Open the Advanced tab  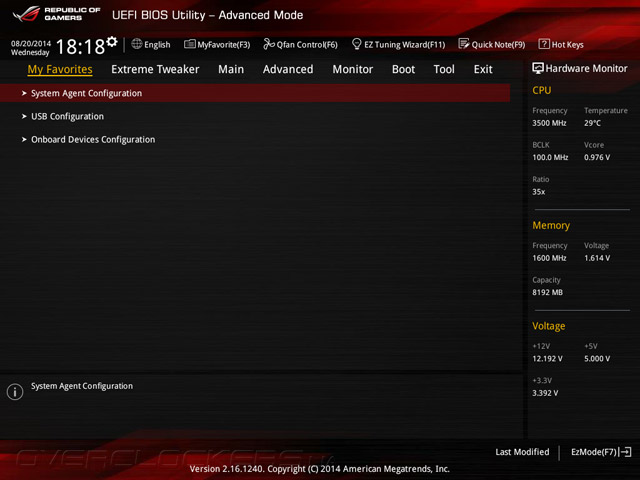click(288, 69)
